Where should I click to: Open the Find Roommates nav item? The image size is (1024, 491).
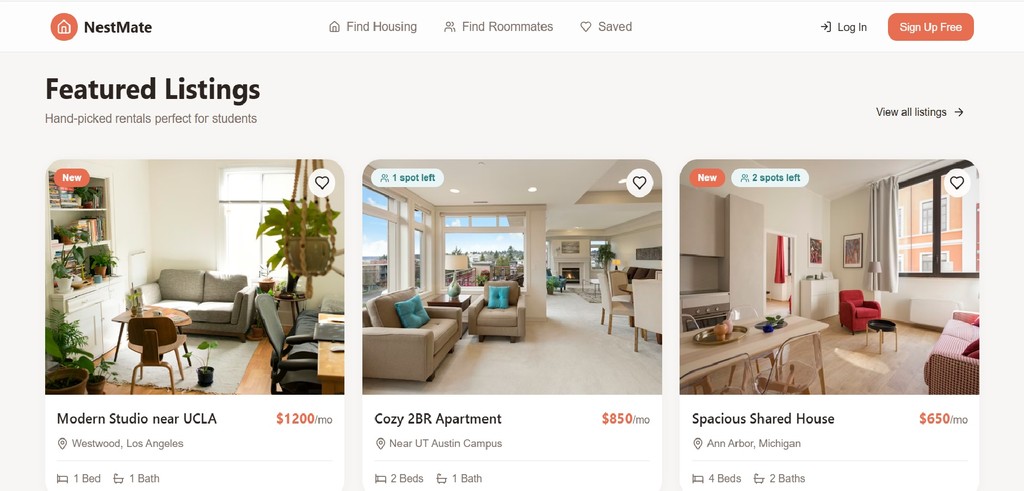point(498,27)
